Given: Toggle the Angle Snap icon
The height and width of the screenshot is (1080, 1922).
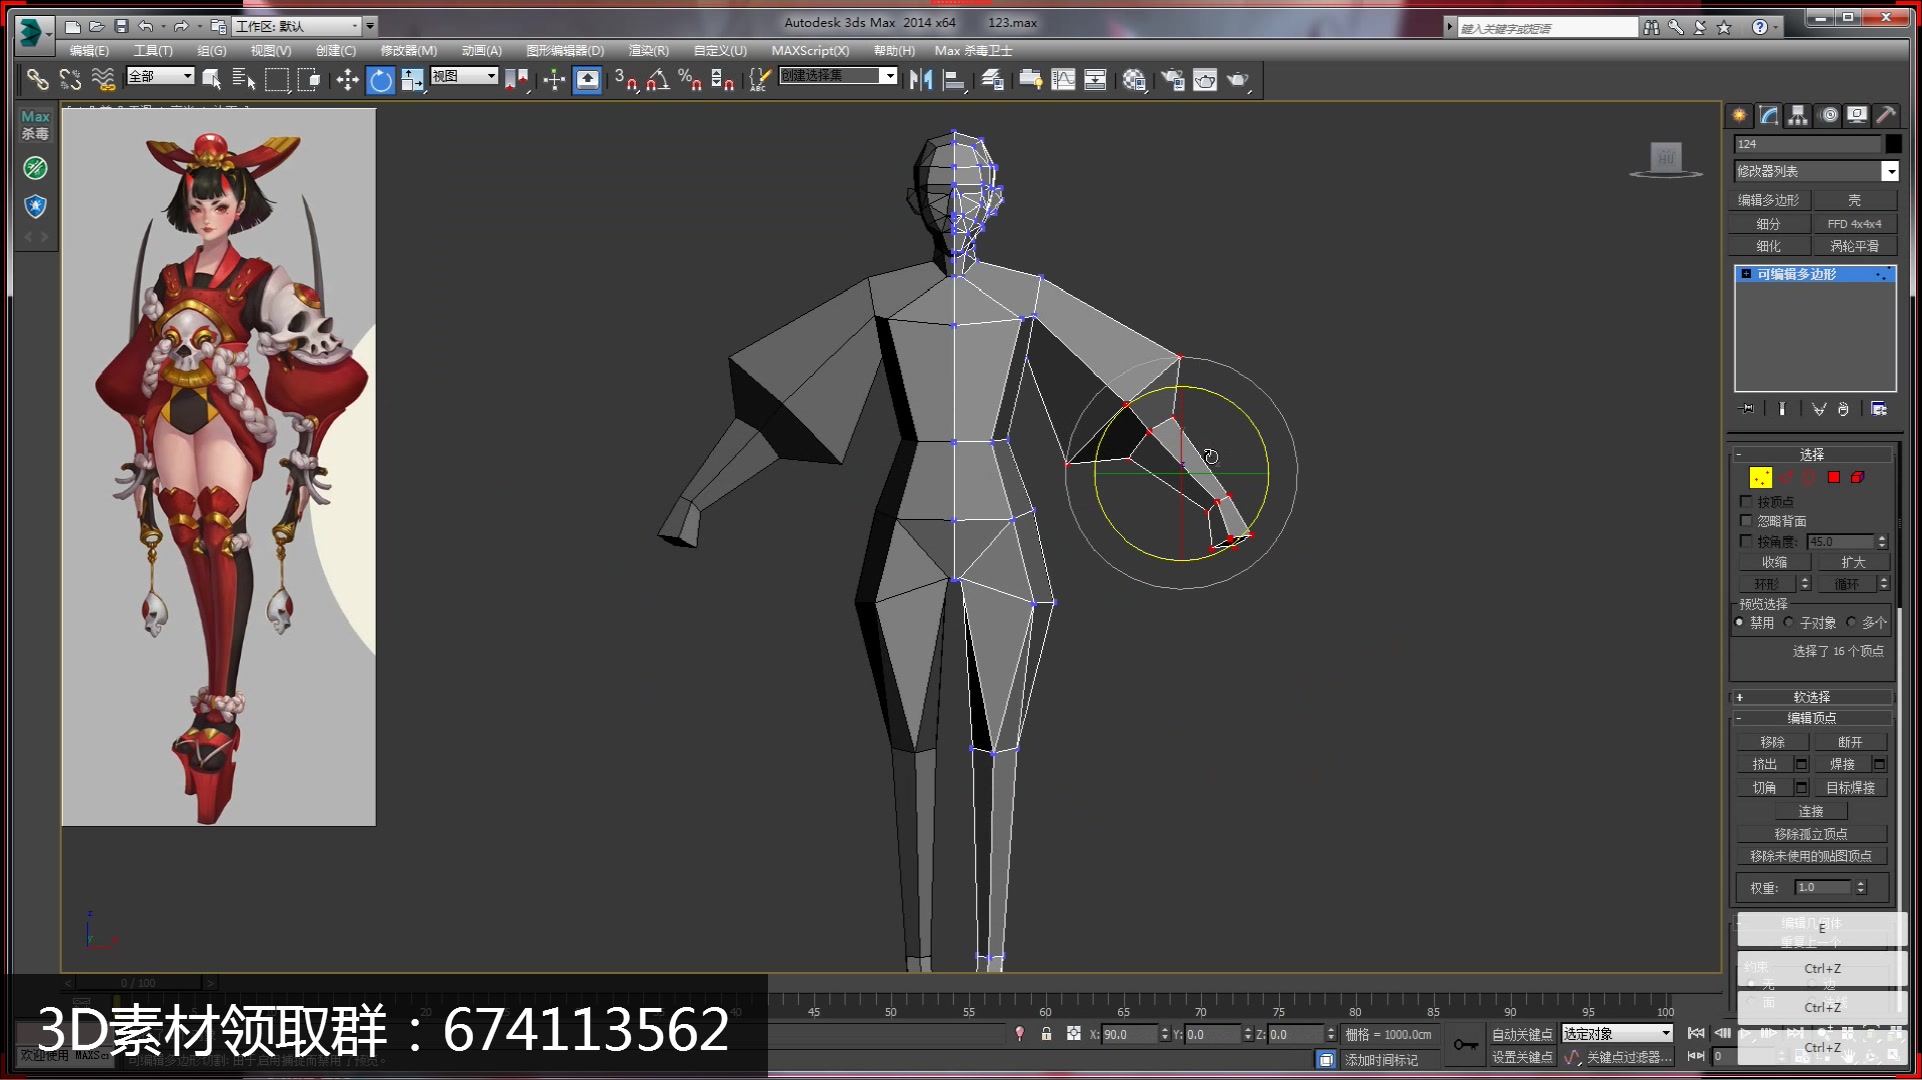Looking at the screenshot, I should coord(658,79).
